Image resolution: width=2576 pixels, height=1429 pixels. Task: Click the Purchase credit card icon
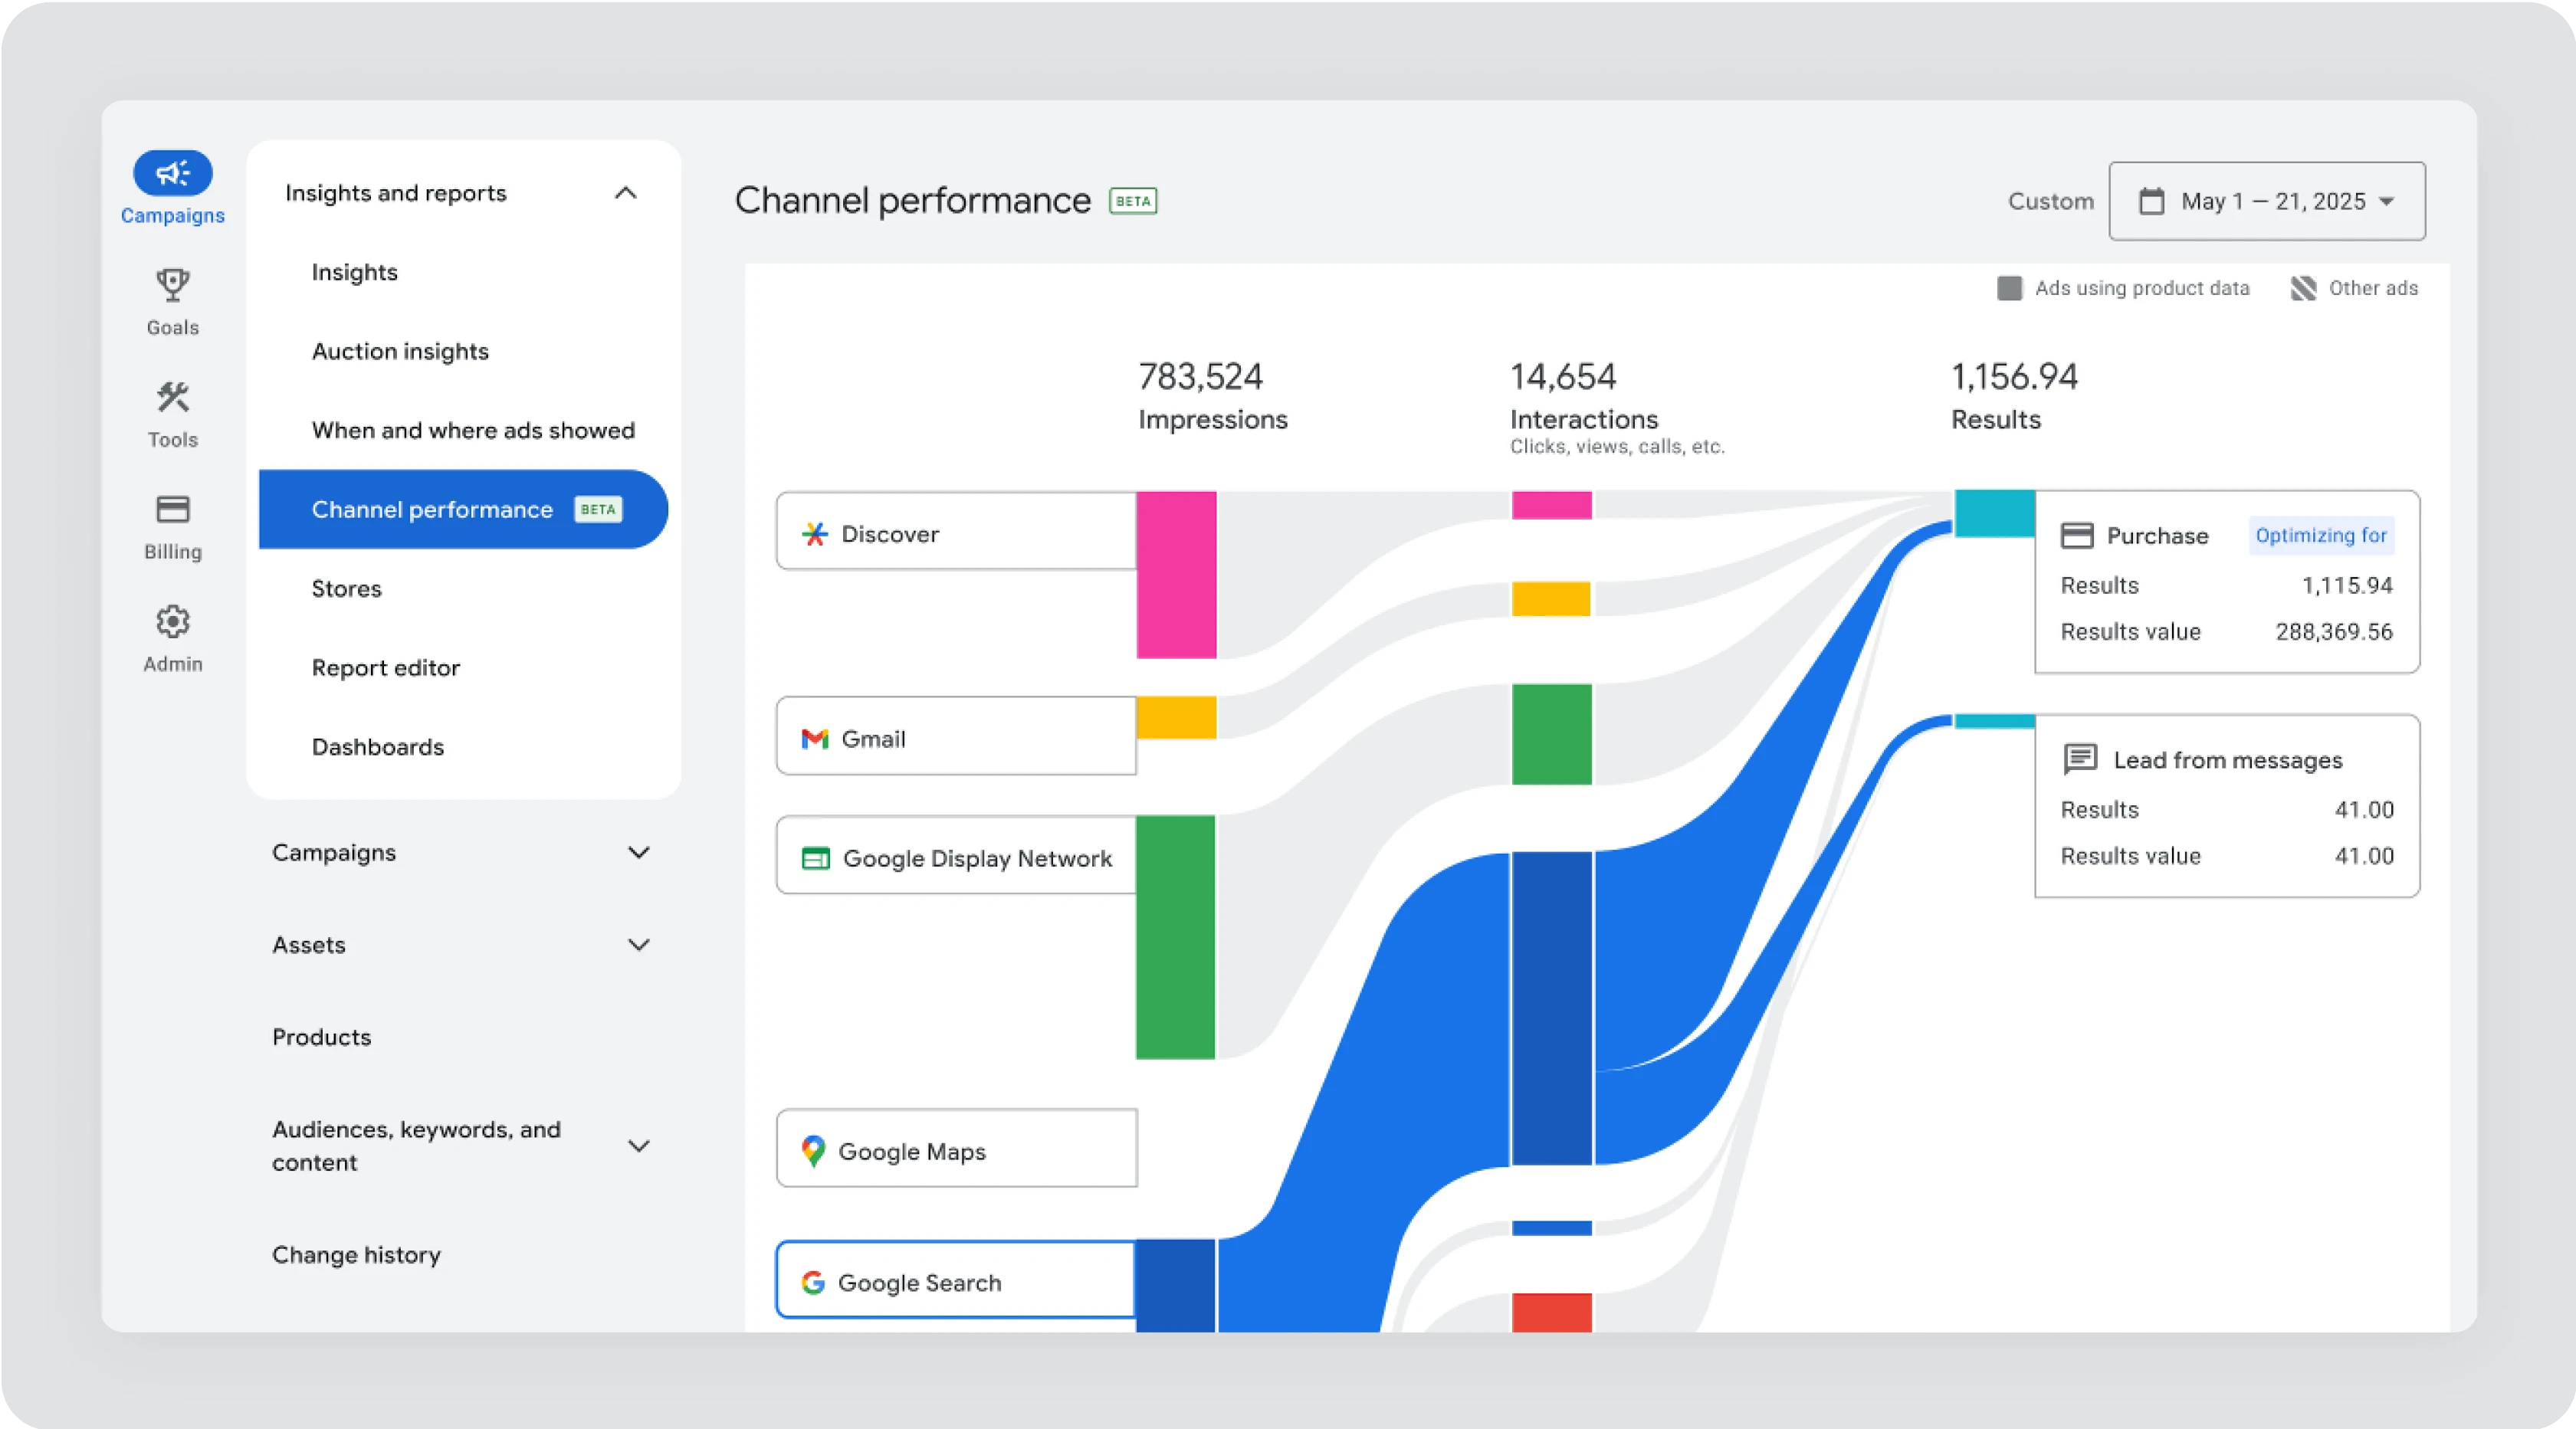click(2076, 536)
